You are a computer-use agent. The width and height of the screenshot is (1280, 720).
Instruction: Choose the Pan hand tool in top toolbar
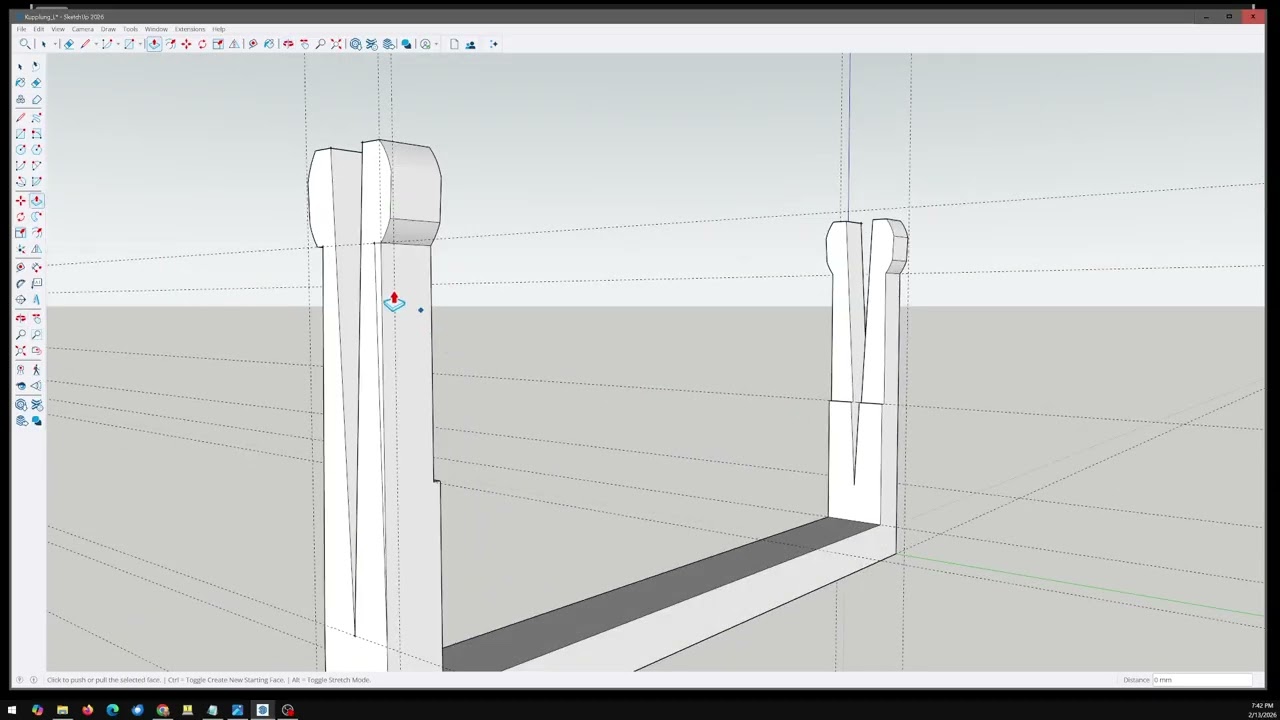[x=304, y=44]
